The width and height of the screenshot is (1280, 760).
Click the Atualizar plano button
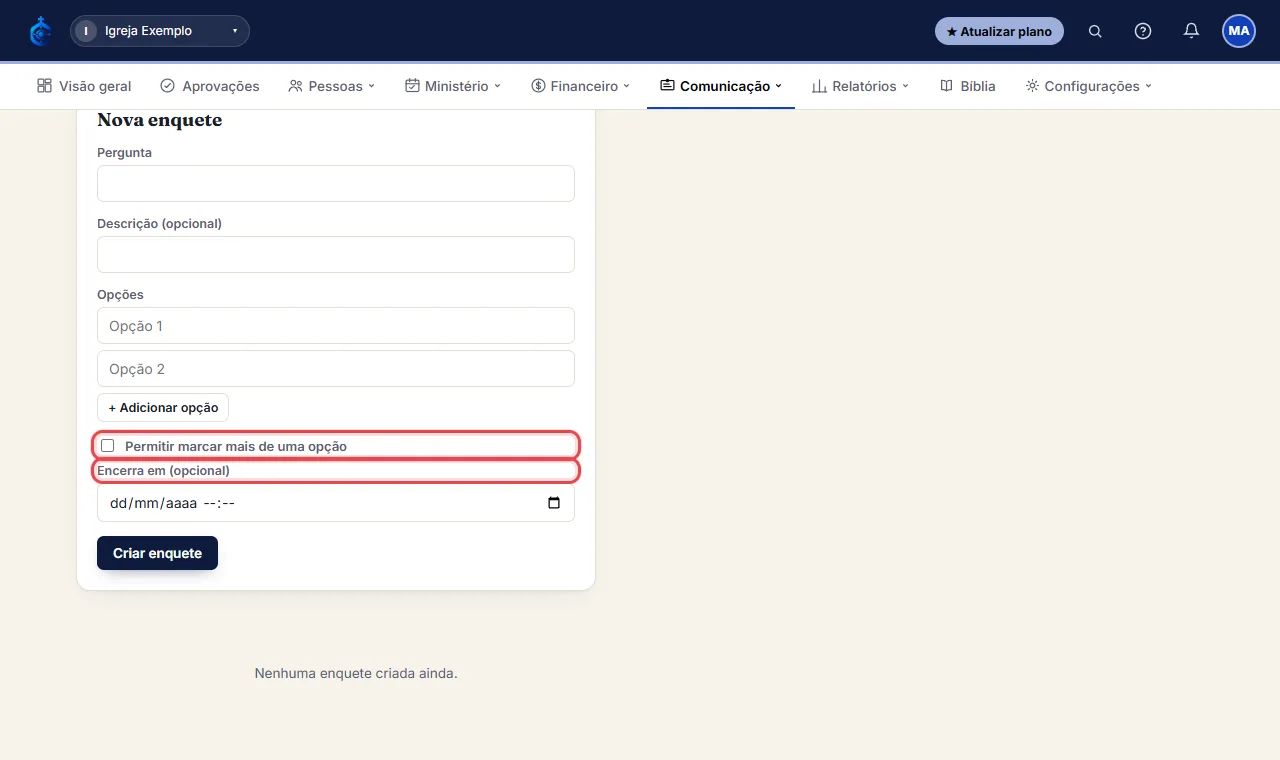click(x=999, y=31)
